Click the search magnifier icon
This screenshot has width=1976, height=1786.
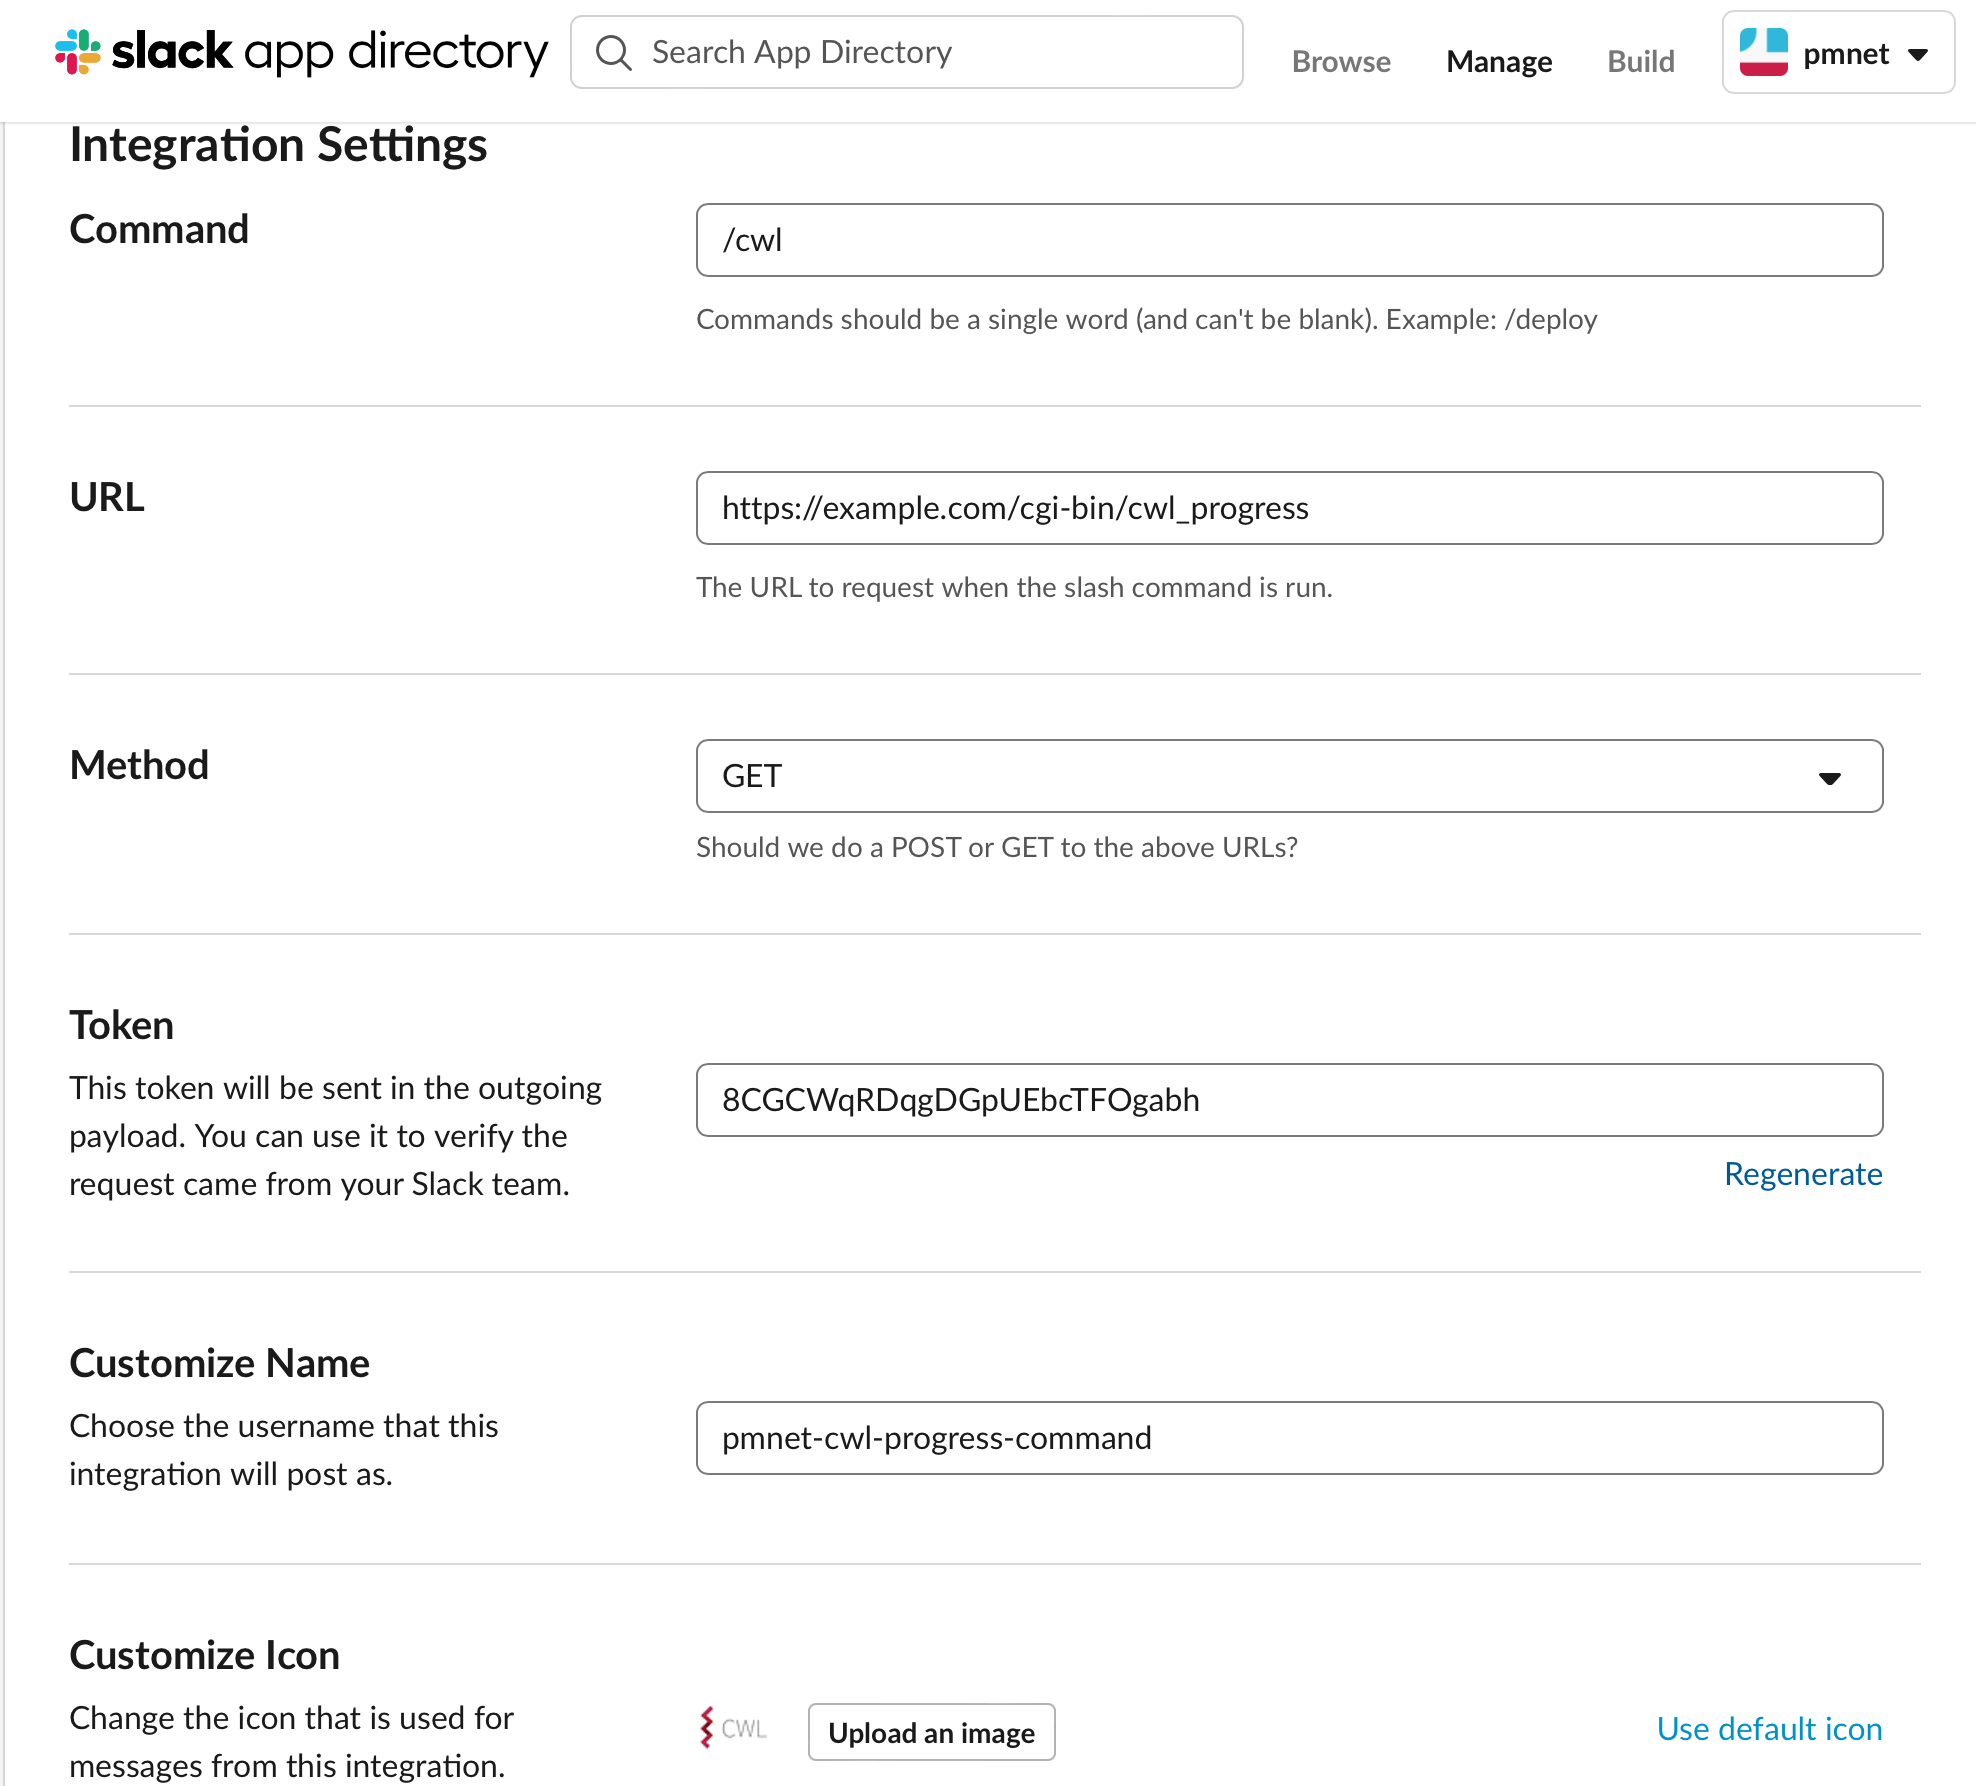pos(613,52)
